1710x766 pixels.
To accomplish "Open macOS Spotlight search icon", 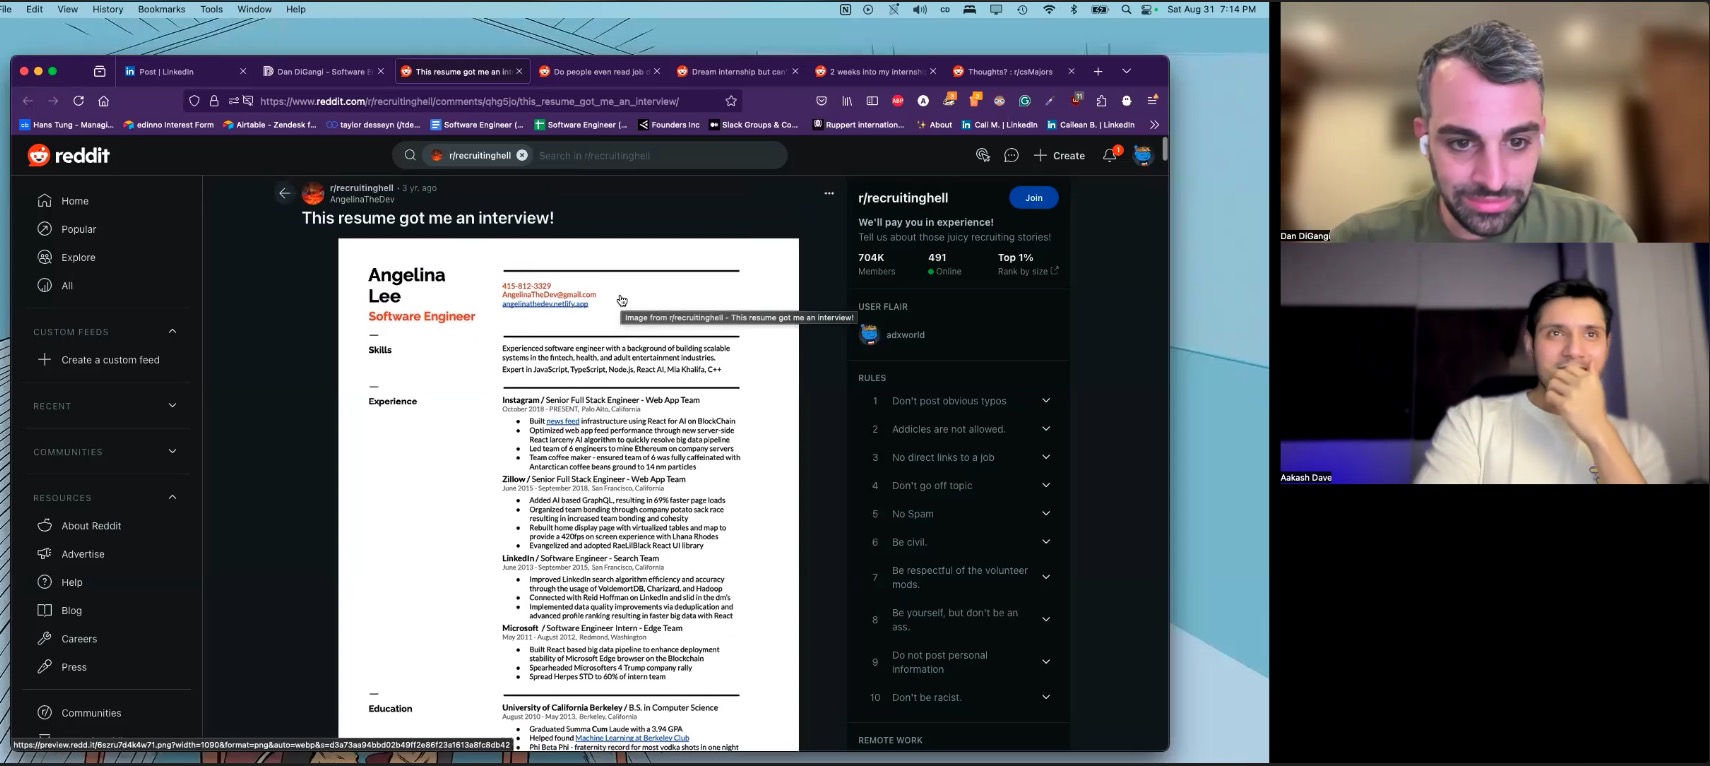I will coord(1127,9).
